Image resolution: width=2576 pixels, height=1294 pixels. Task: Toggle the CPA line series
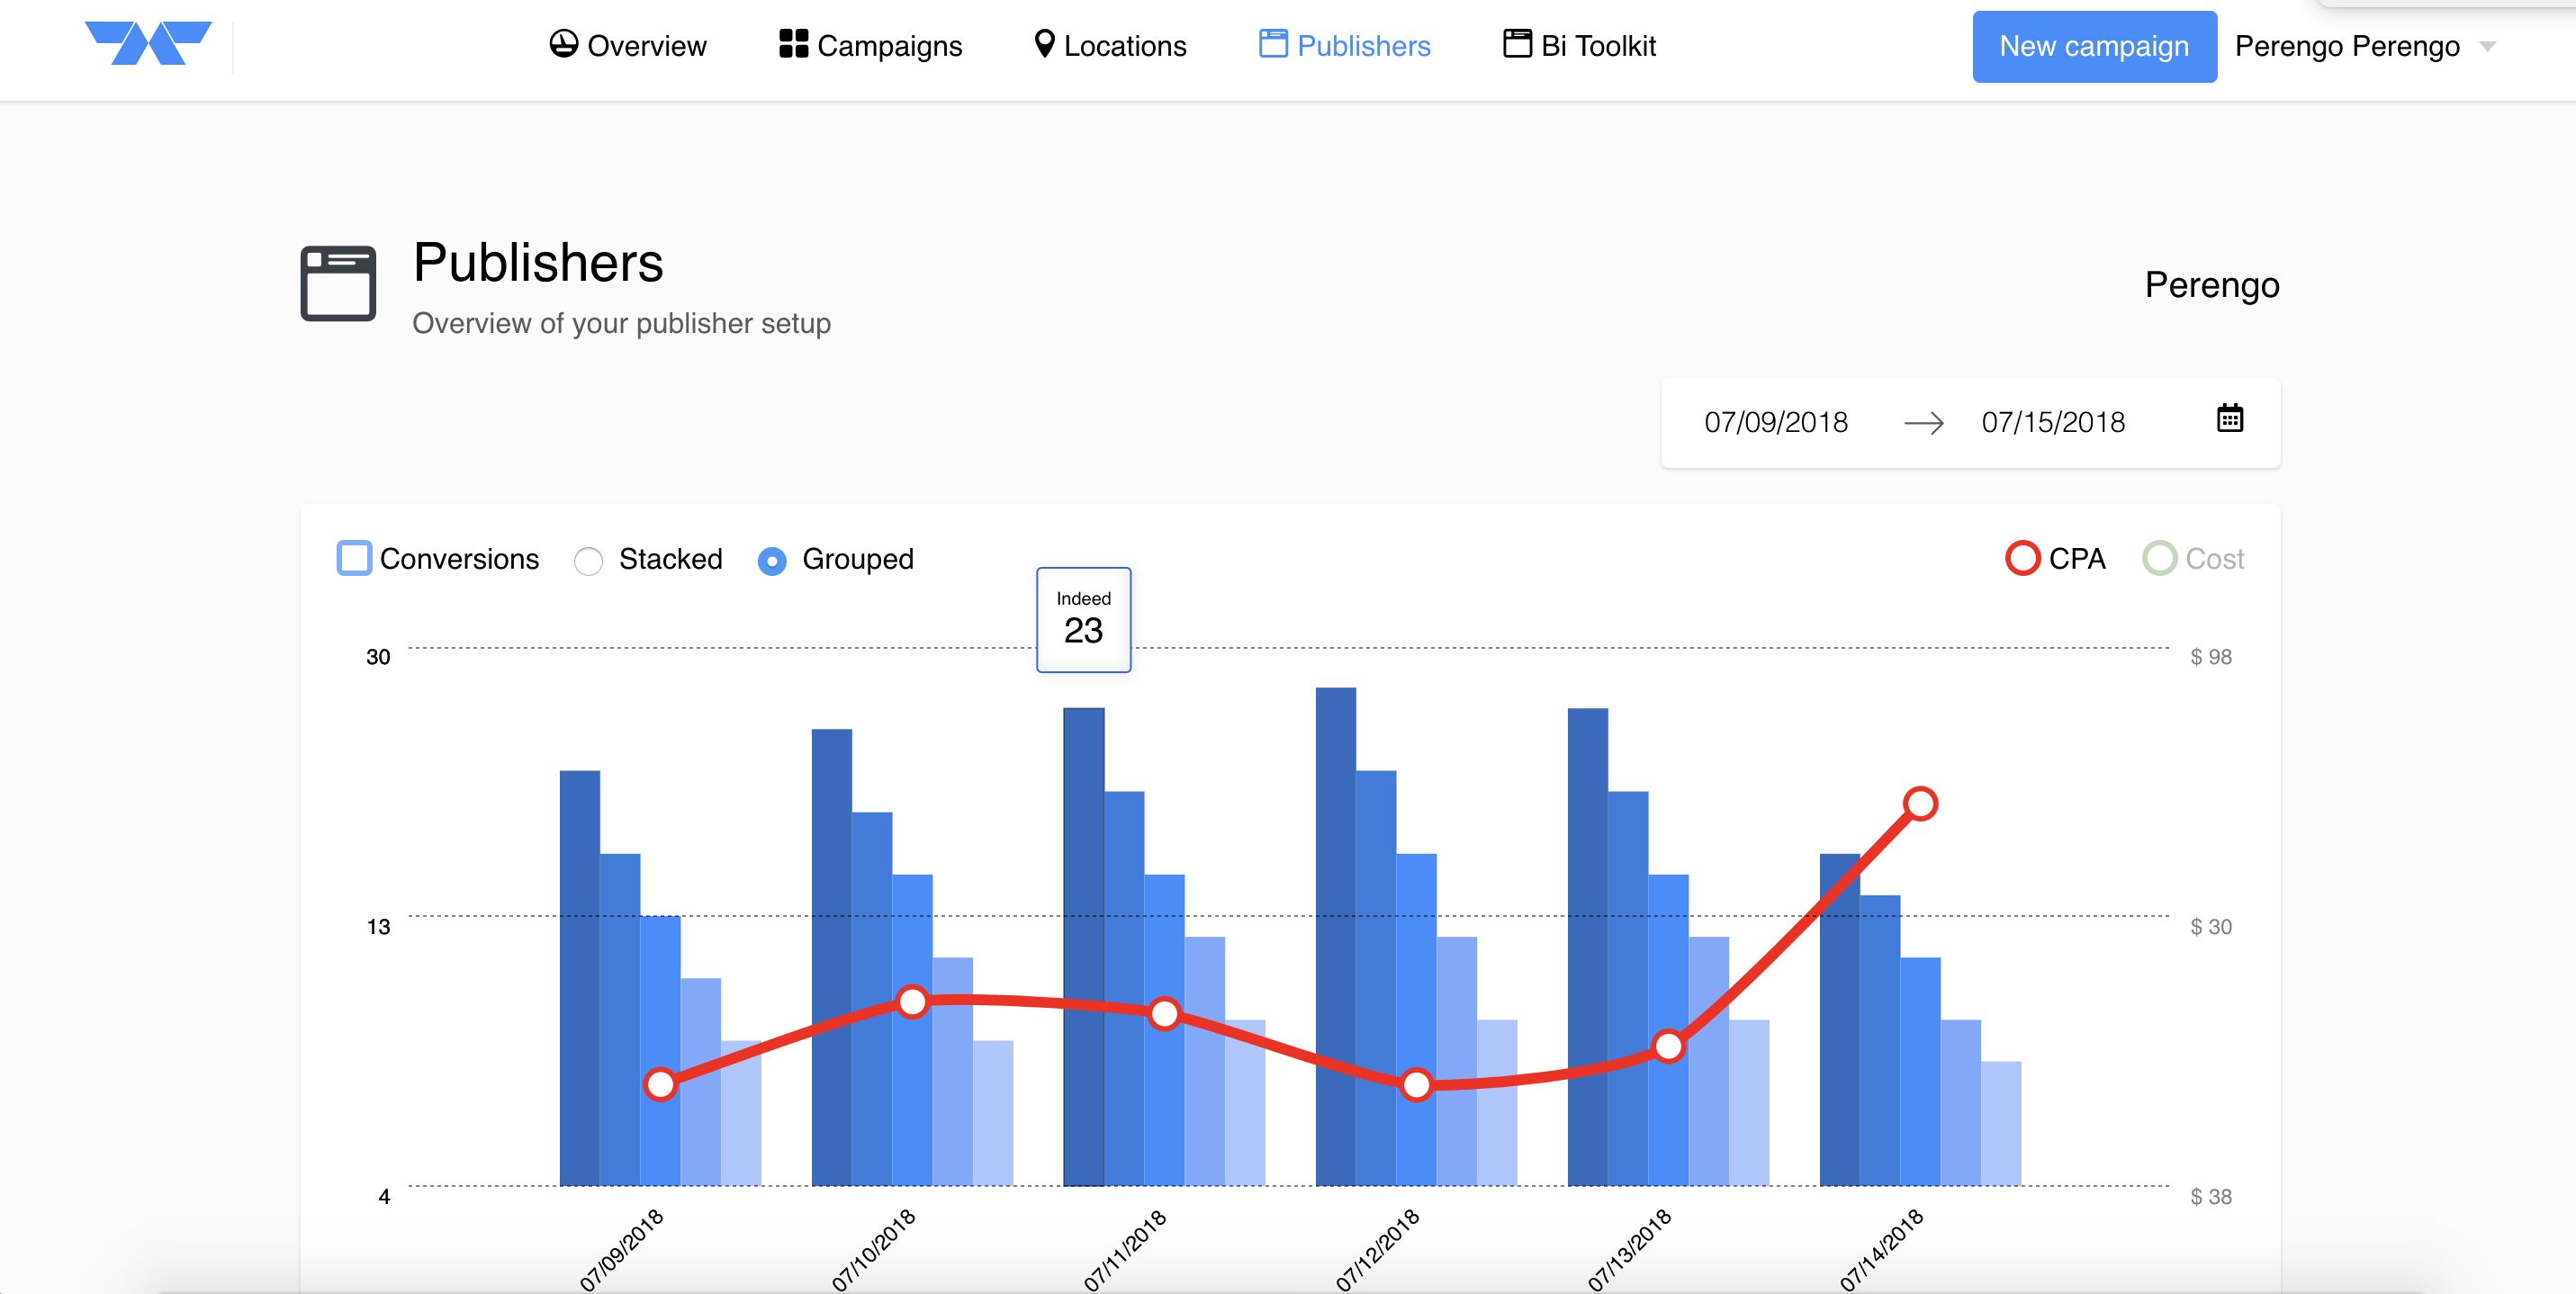2022,558
